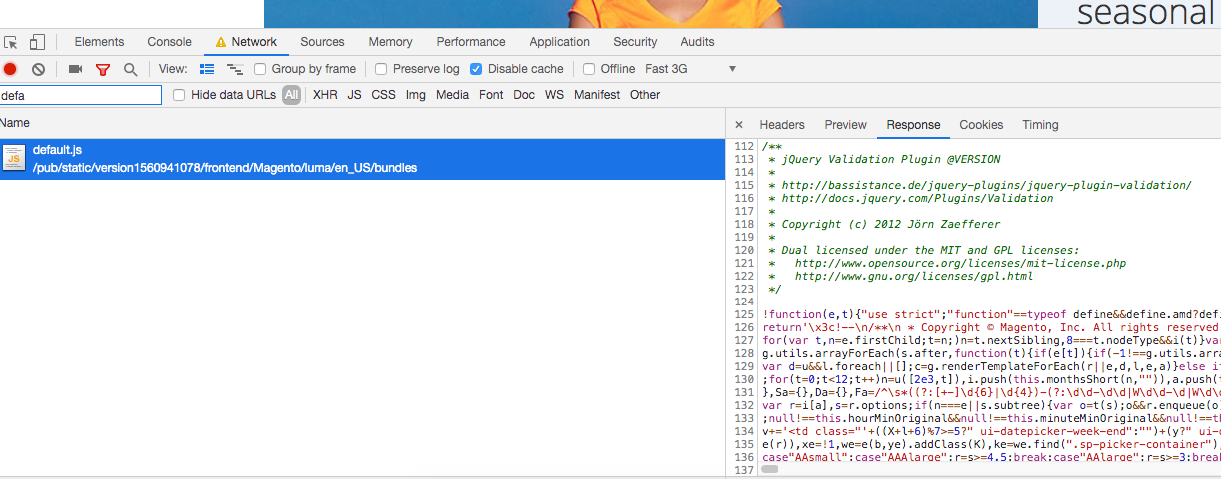This screenshot has width=1221, height=479.
Task: Toggle the device toolbar icon
Action: click(x=37, y=42)
